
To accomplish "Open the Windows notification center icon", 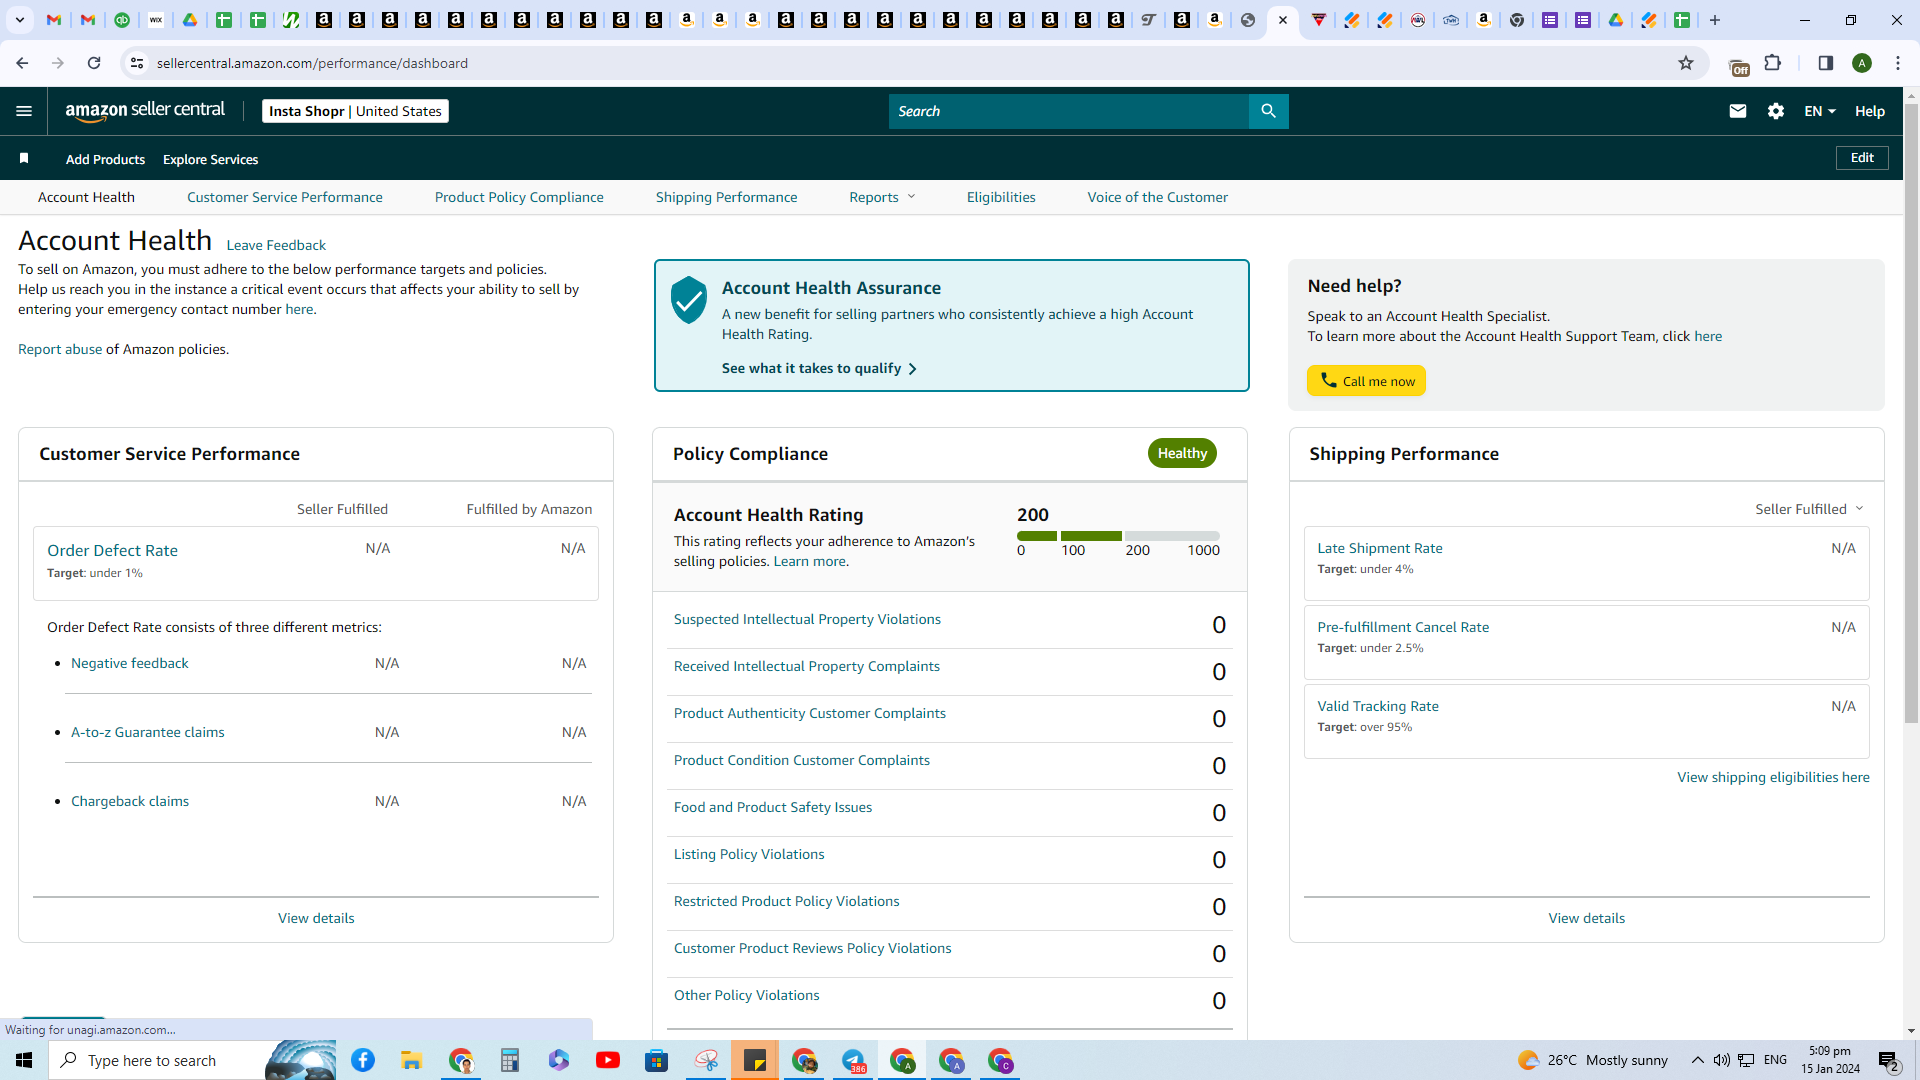I will point(1888,1060).
